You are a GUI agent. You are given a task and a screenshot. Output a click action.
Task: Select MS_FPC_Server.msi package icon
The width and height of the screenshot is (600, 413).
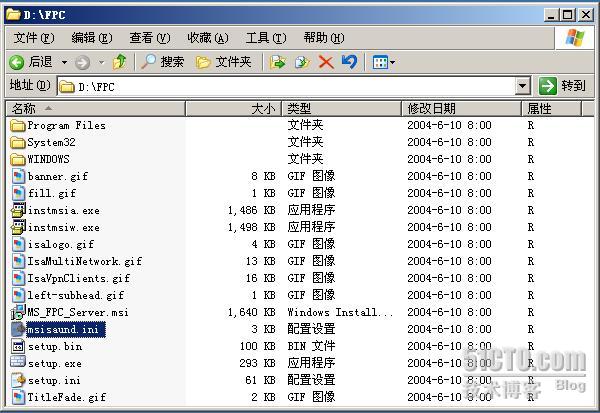[x=18, y=312]
